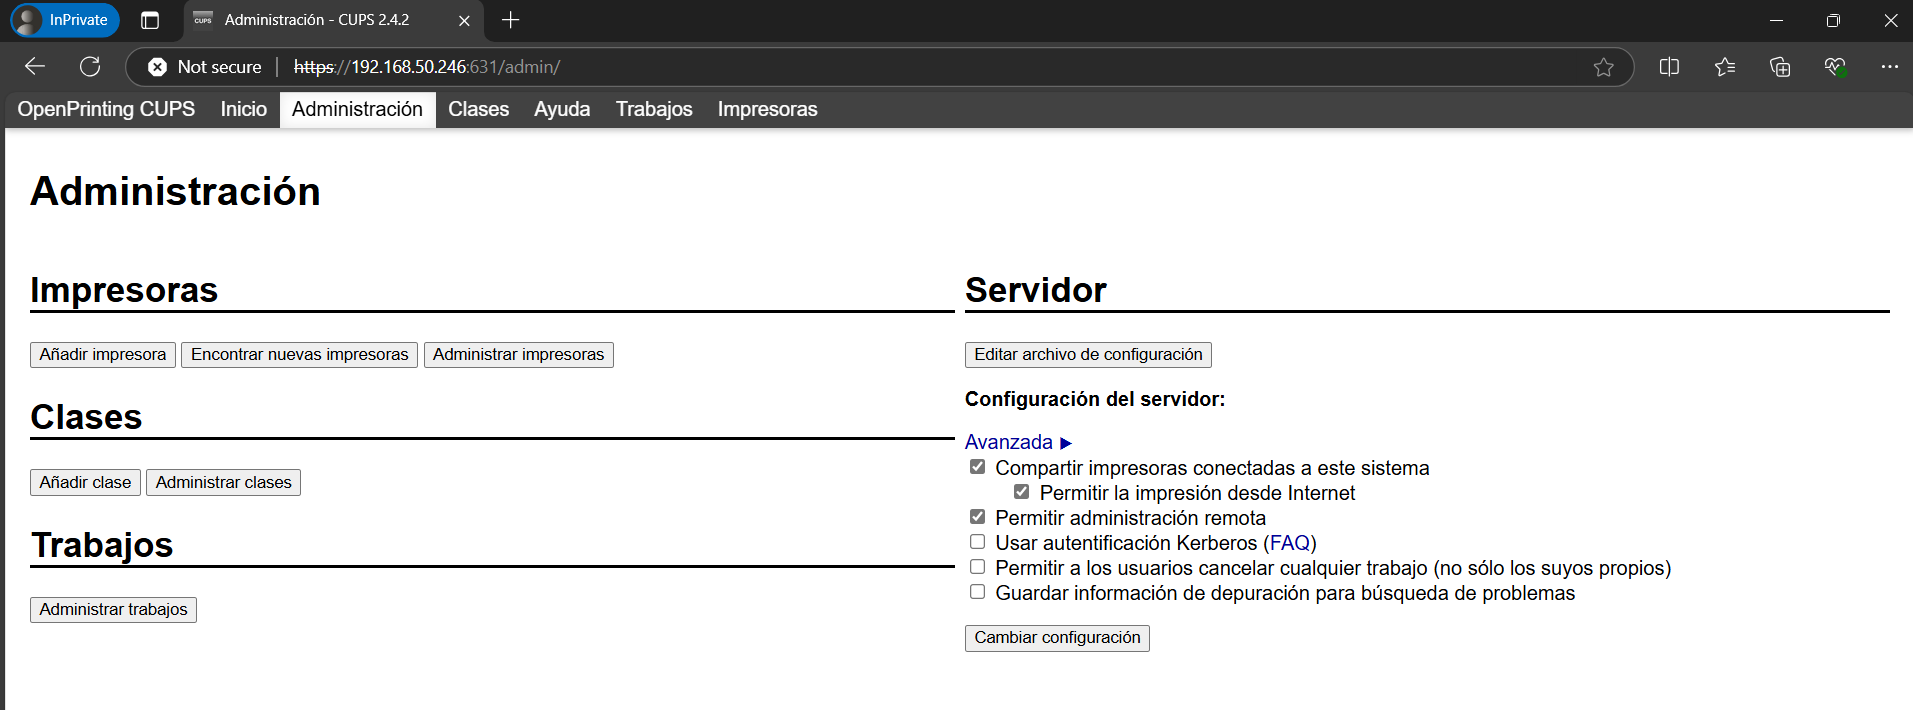Open the Favorites list icon

[1724, 67]
